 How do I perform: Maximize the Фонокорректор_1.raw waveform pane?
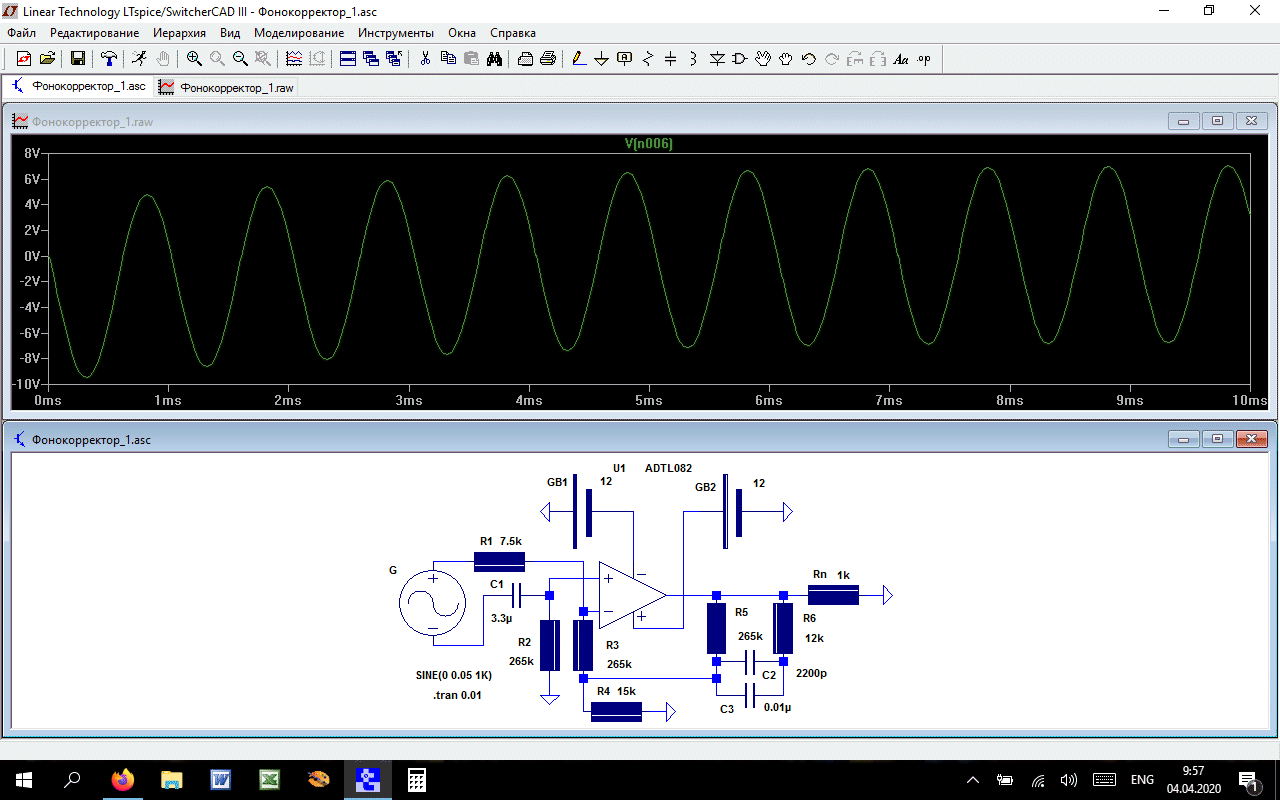[1217, 121]
